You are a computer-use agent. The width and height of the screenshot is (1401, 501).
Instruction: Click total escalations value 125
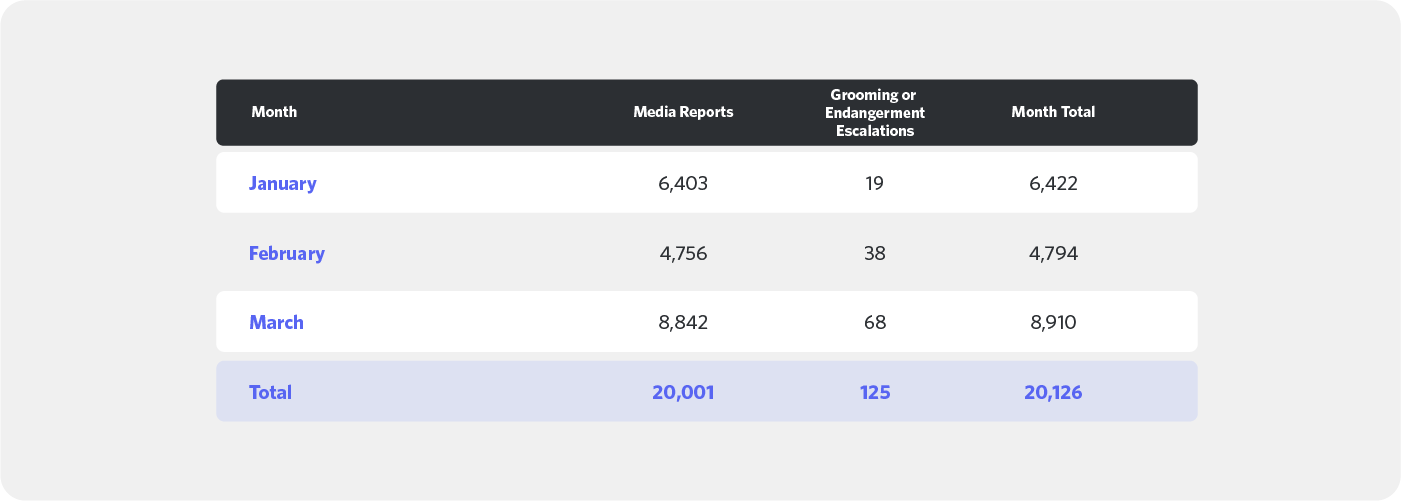click(875, 392)
